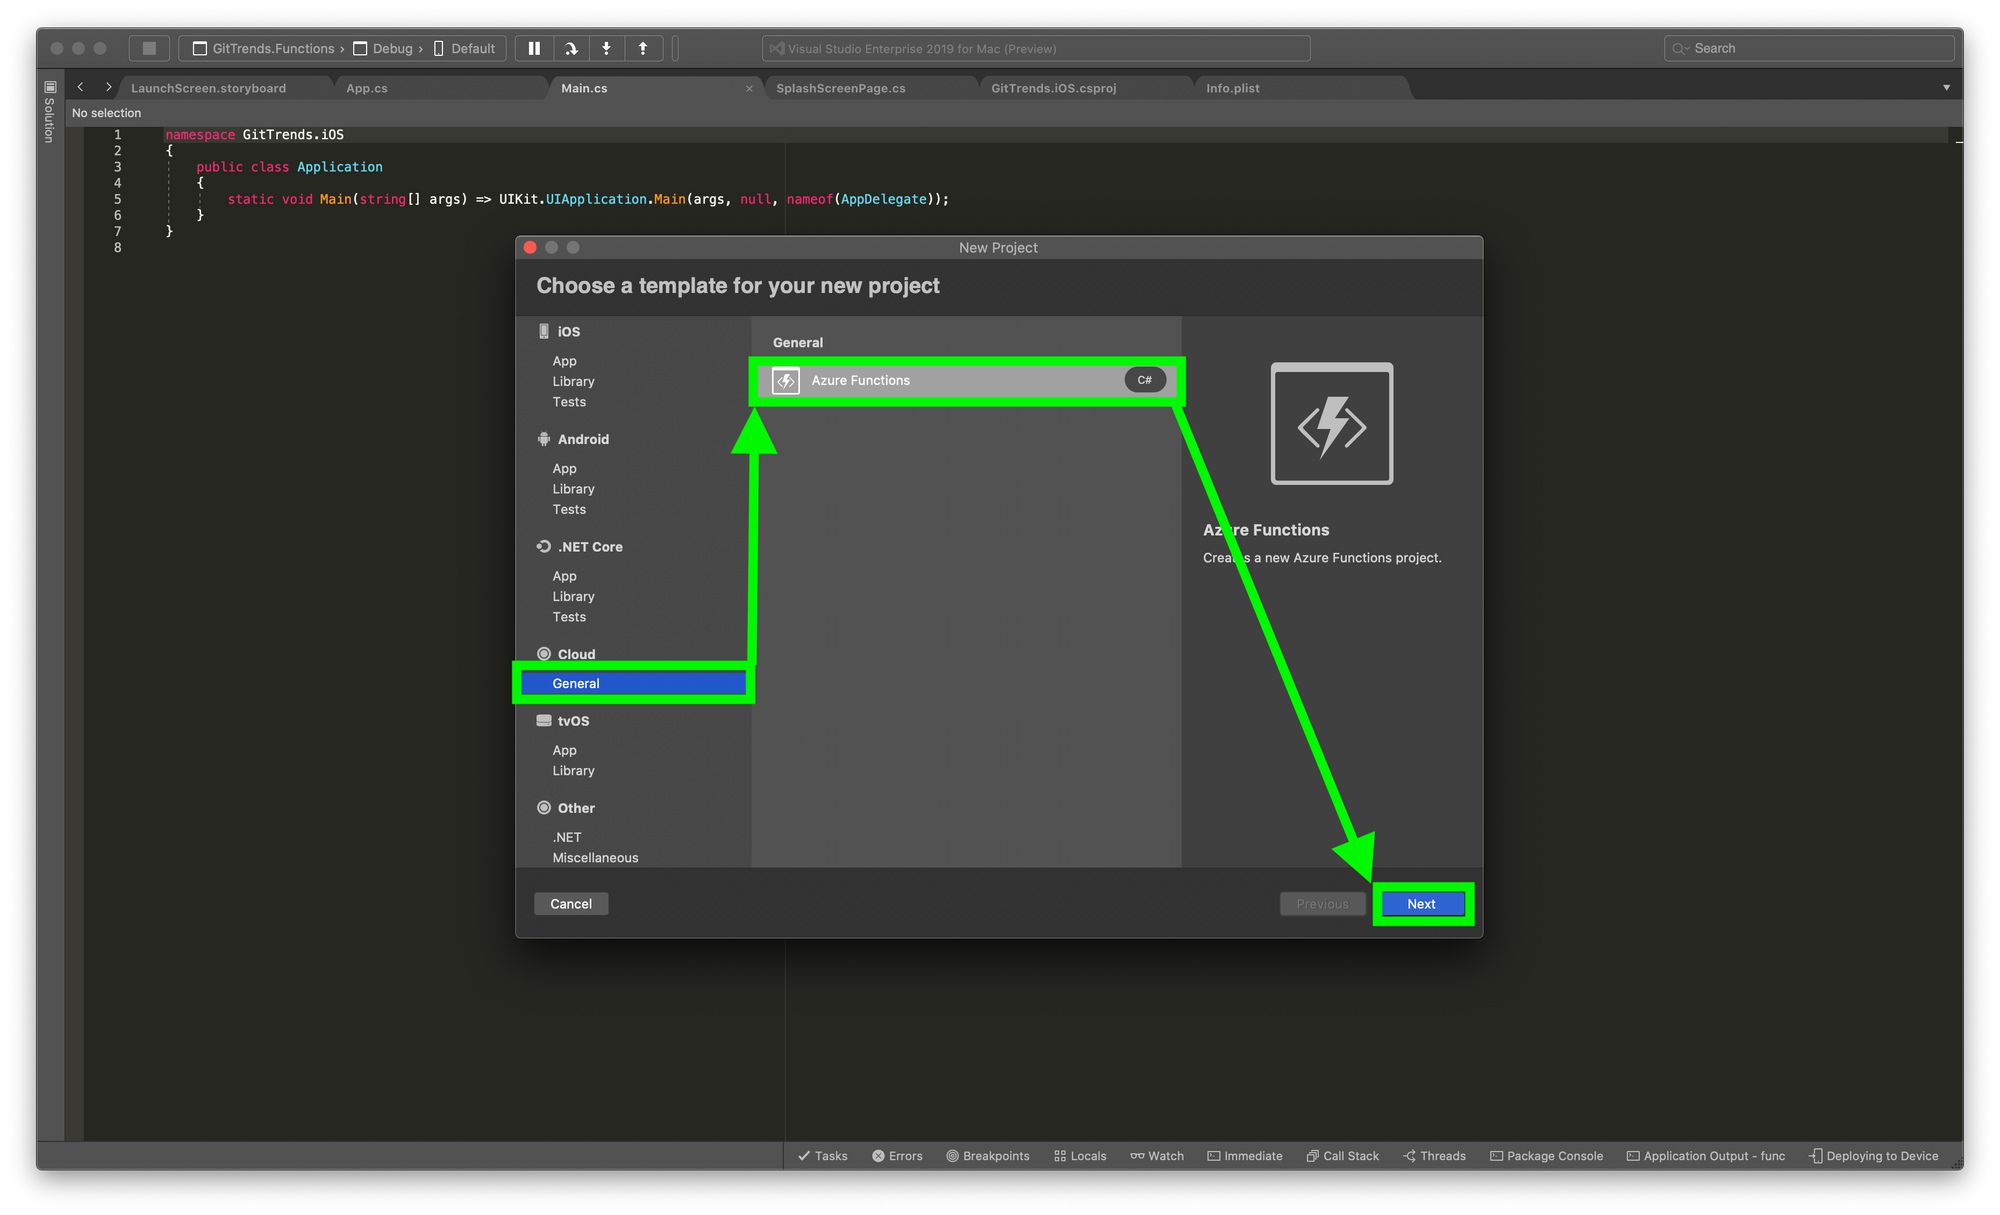Click the Step Into down-arrow icon
Viewport: 2000px width, 1215px height.
(606, 48)
